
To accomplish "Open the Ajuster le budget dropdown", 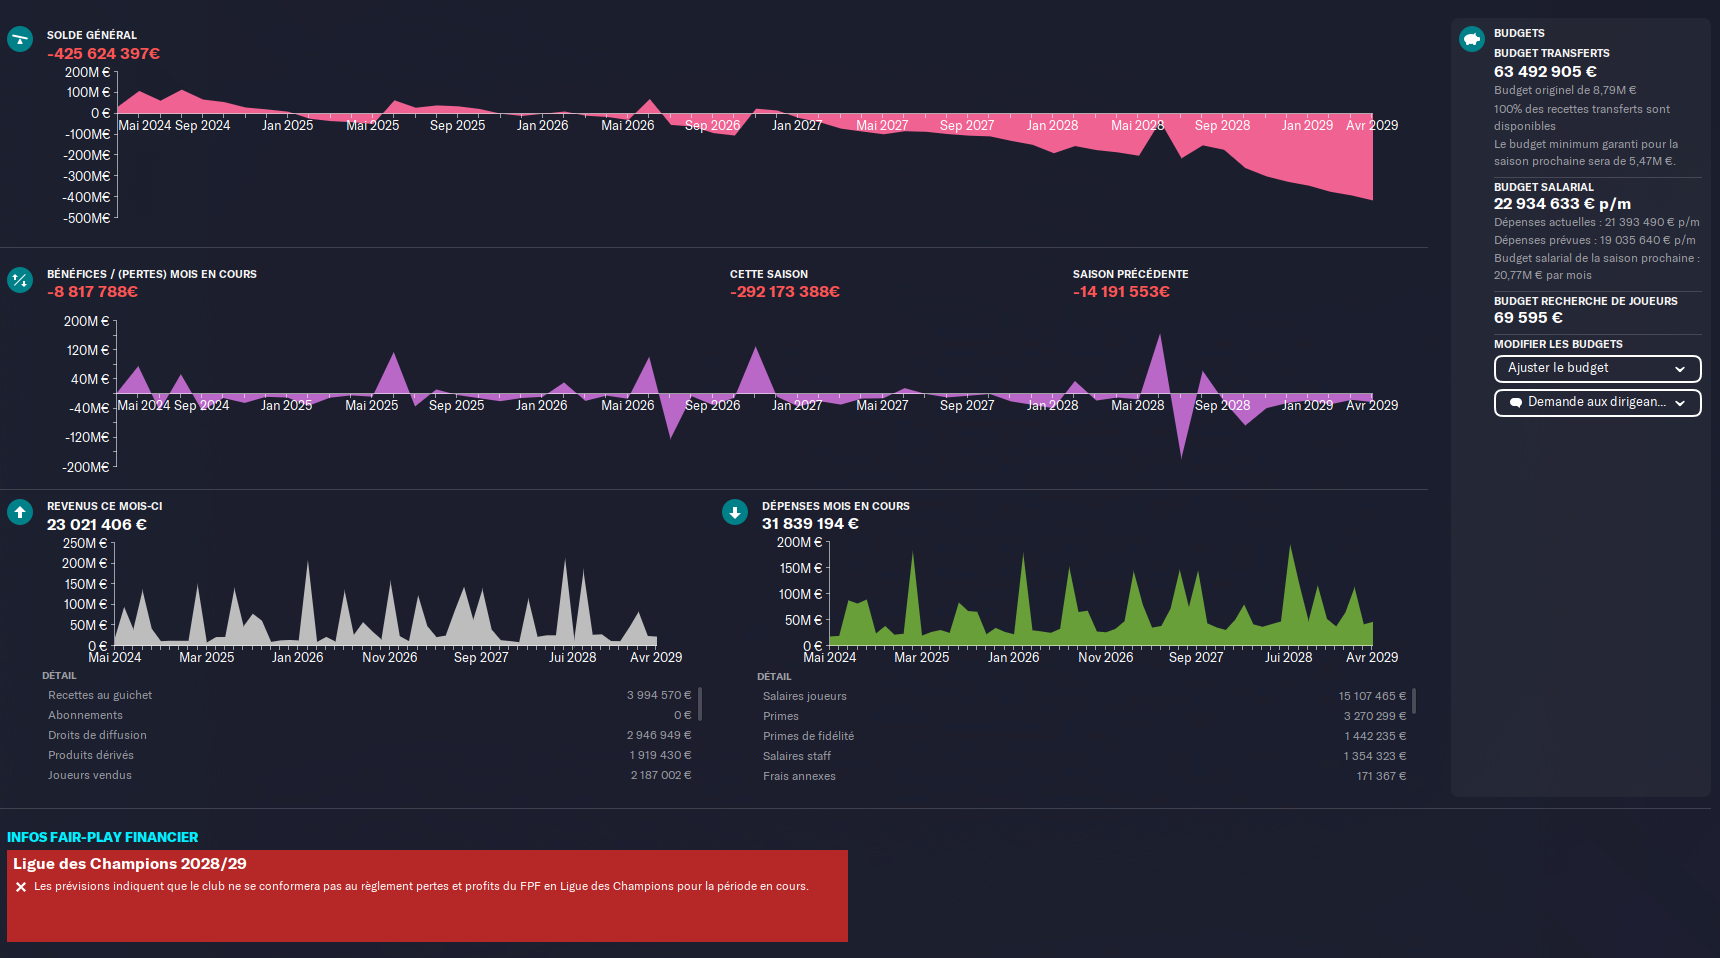I will pos(1596,369).
